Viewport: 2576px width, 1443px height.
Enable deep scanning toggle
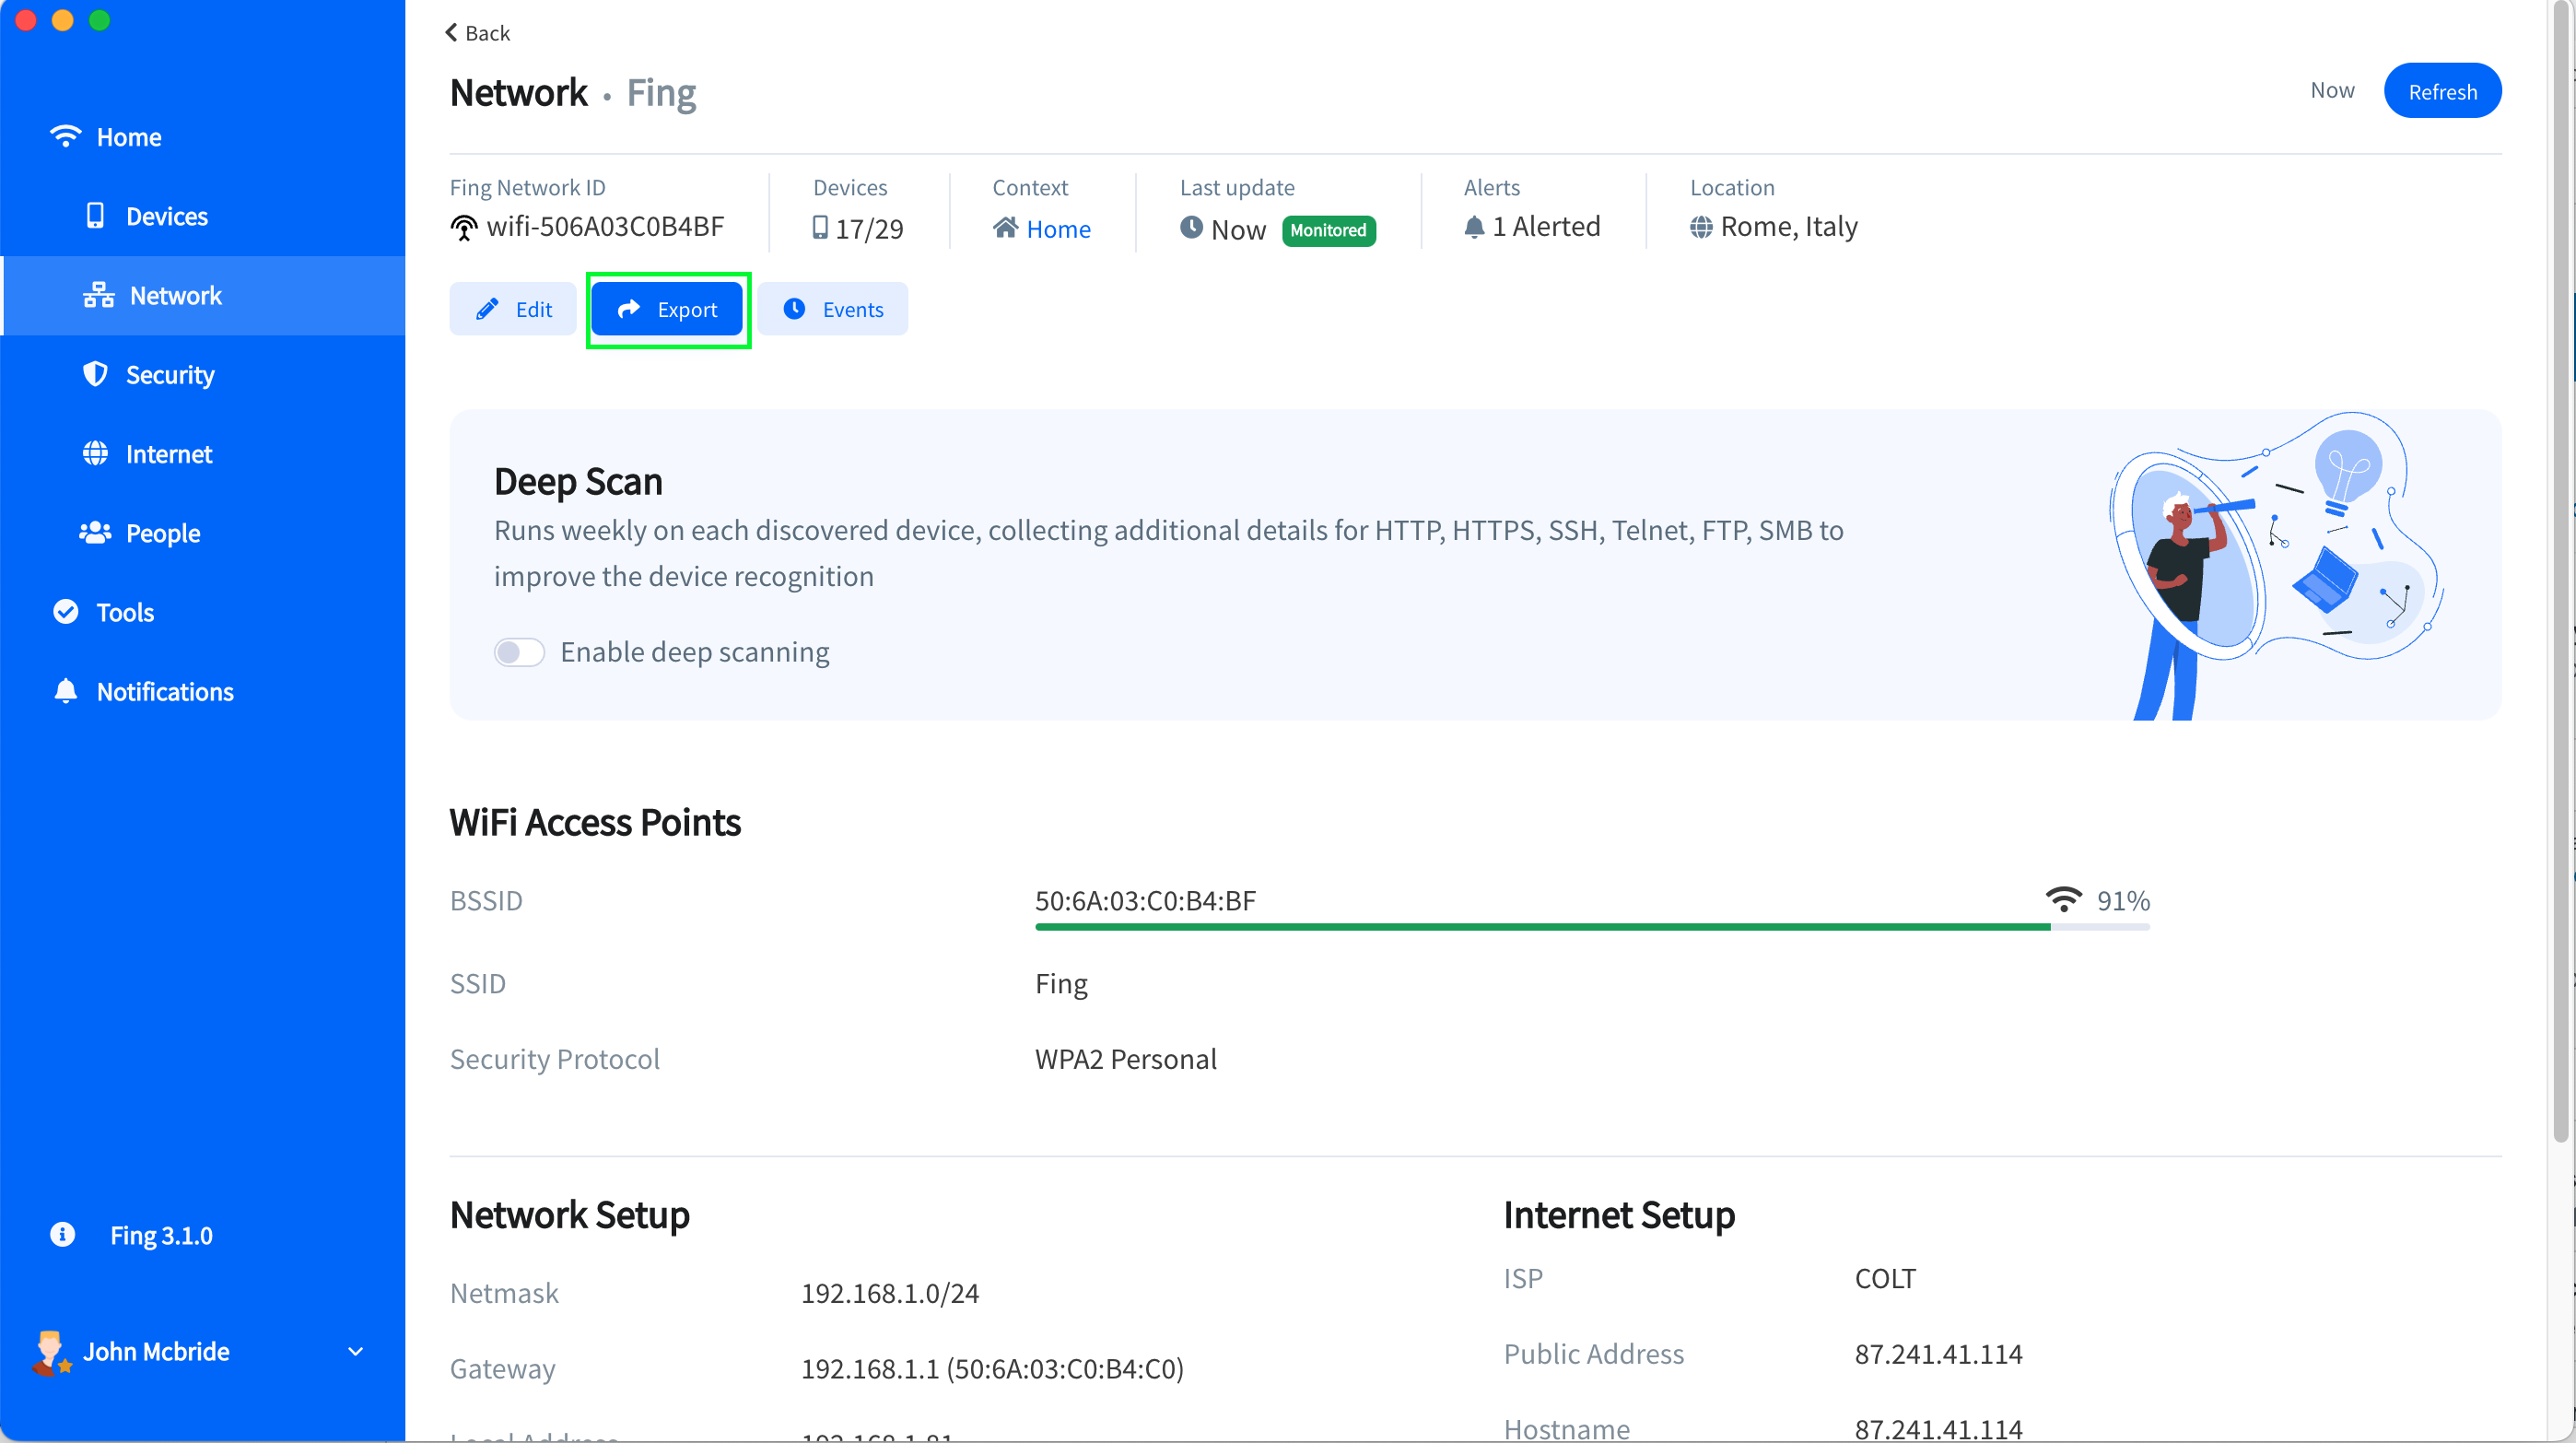519,652
